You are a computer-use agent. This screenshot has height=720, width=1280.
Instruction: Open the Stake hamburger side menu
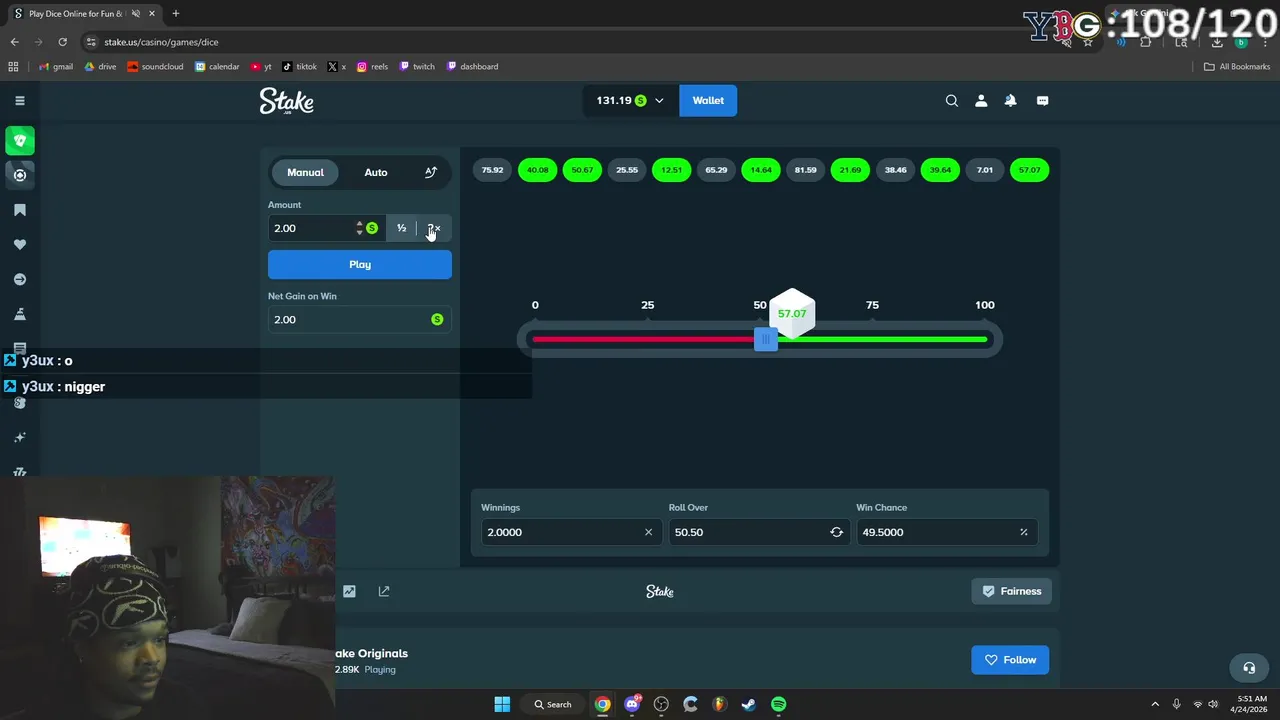pos(19,100)
